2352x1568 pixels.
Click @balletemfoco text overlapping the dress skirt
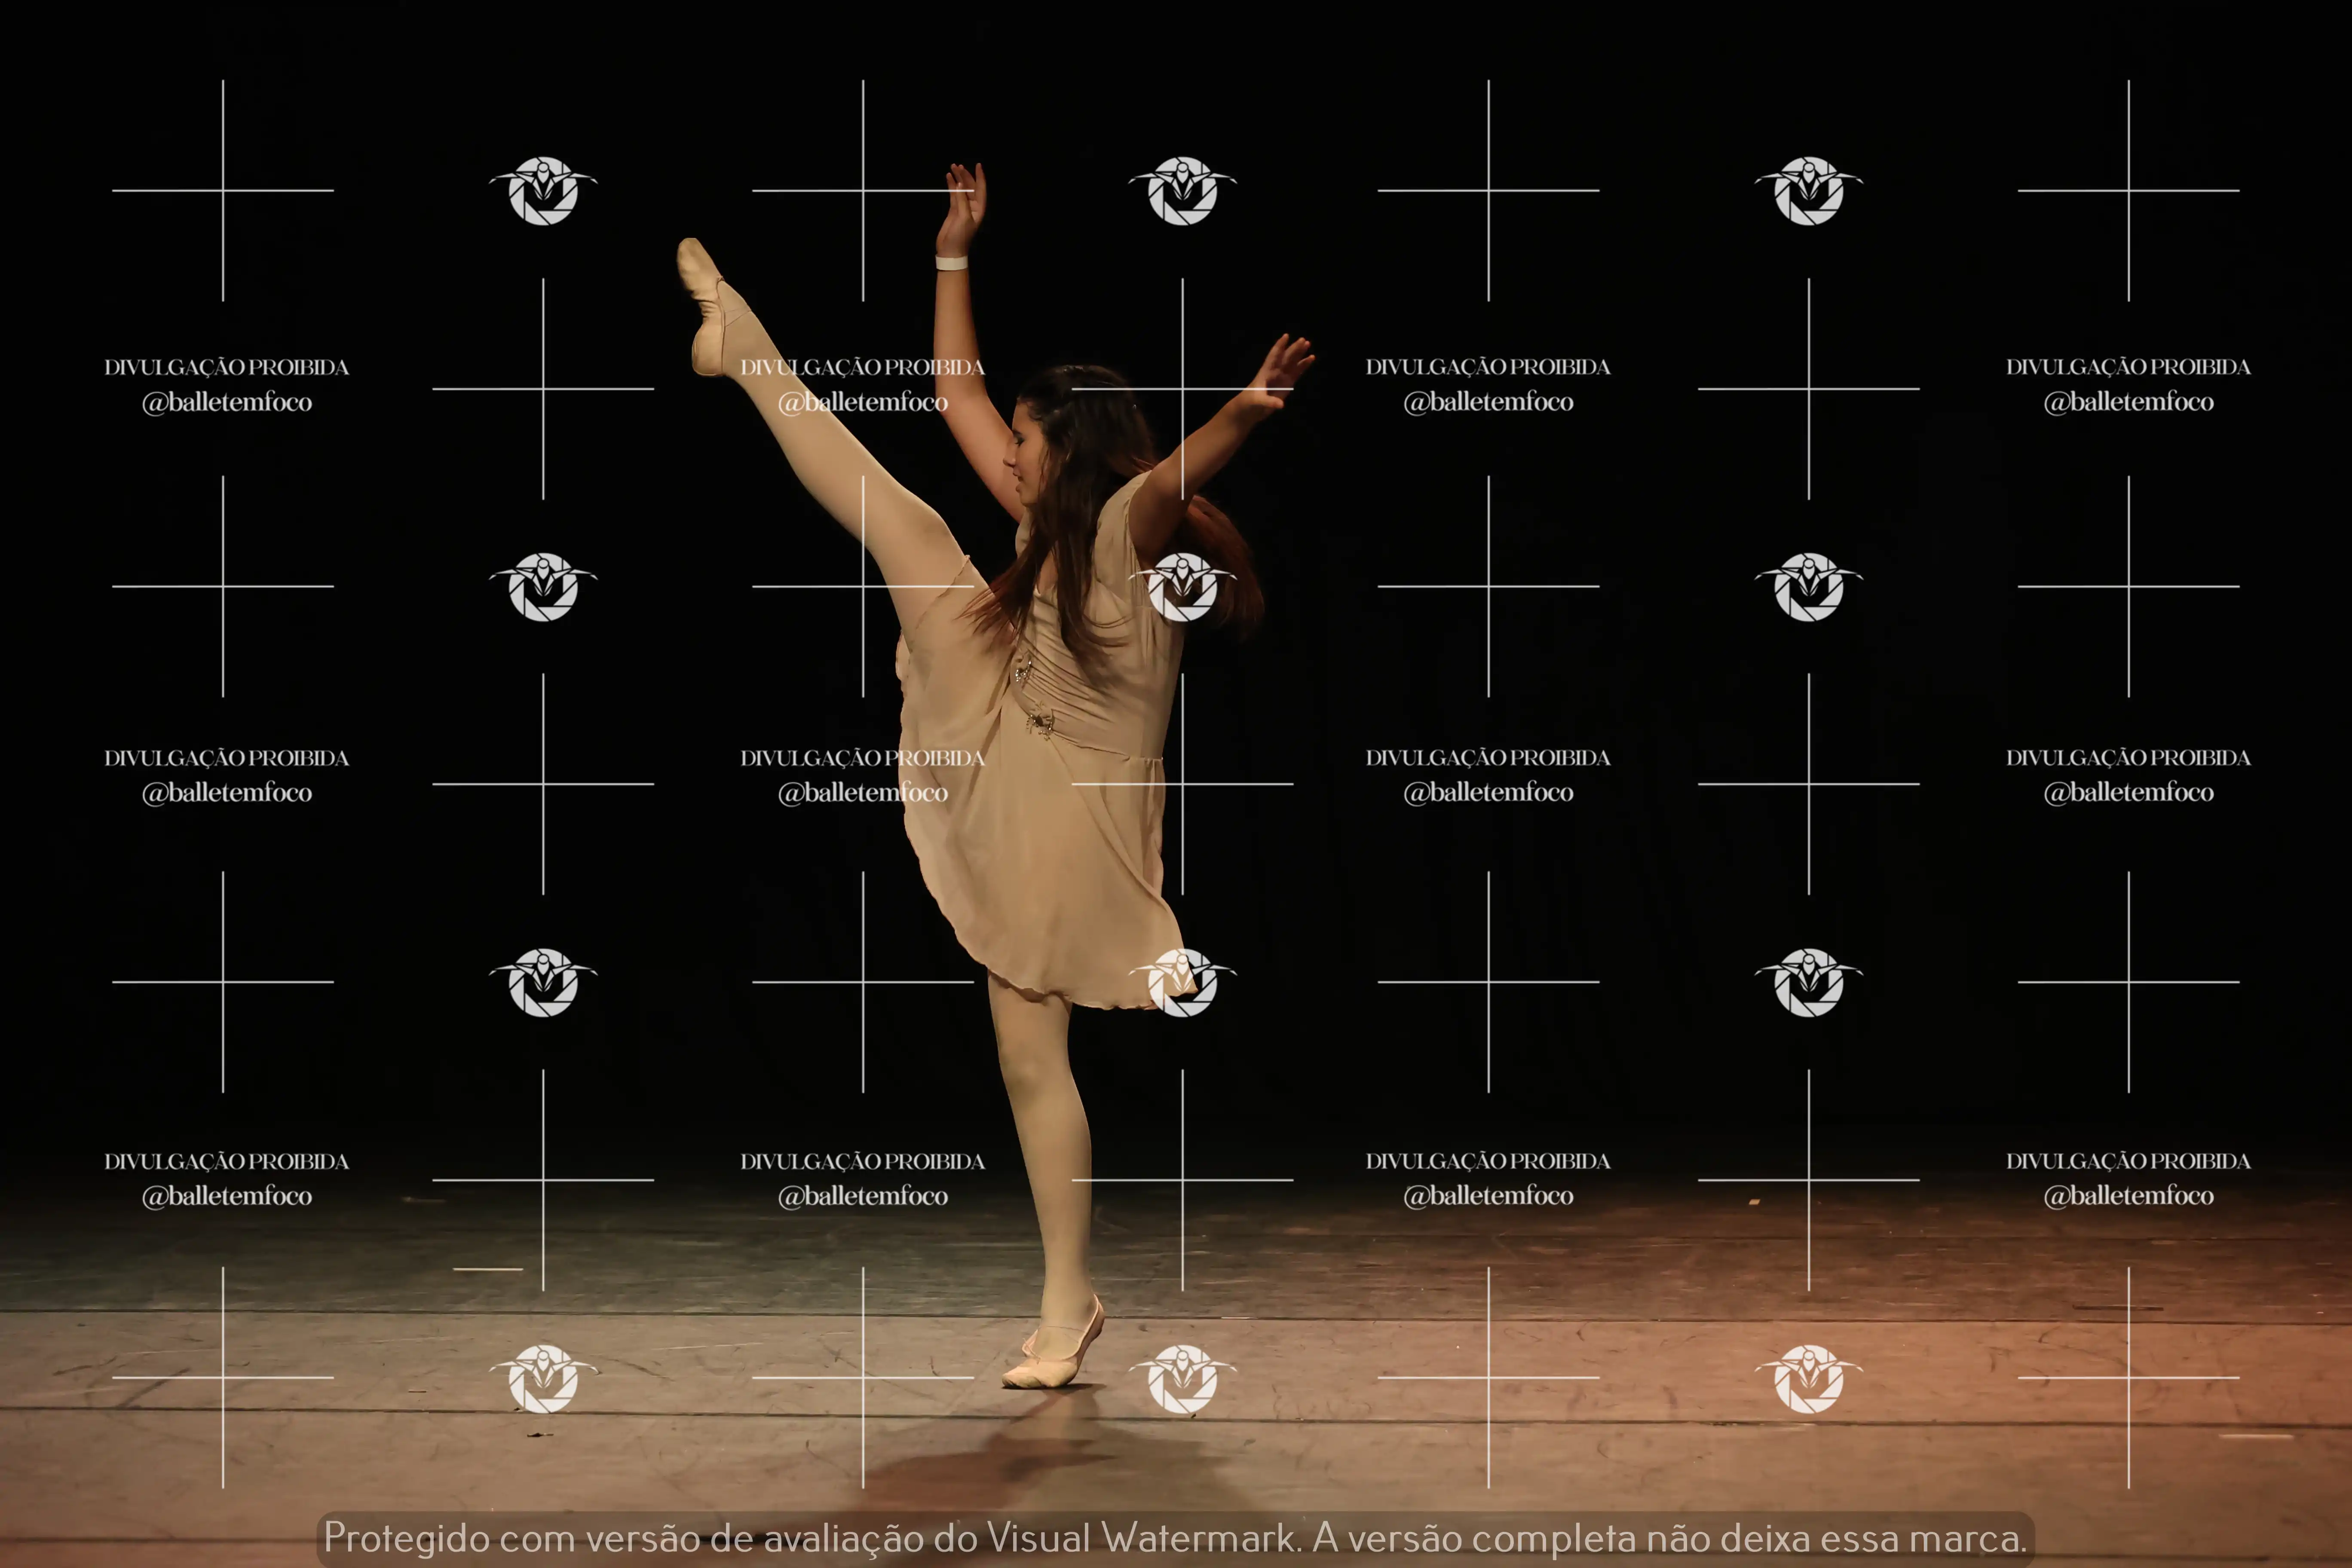(863, 793)
